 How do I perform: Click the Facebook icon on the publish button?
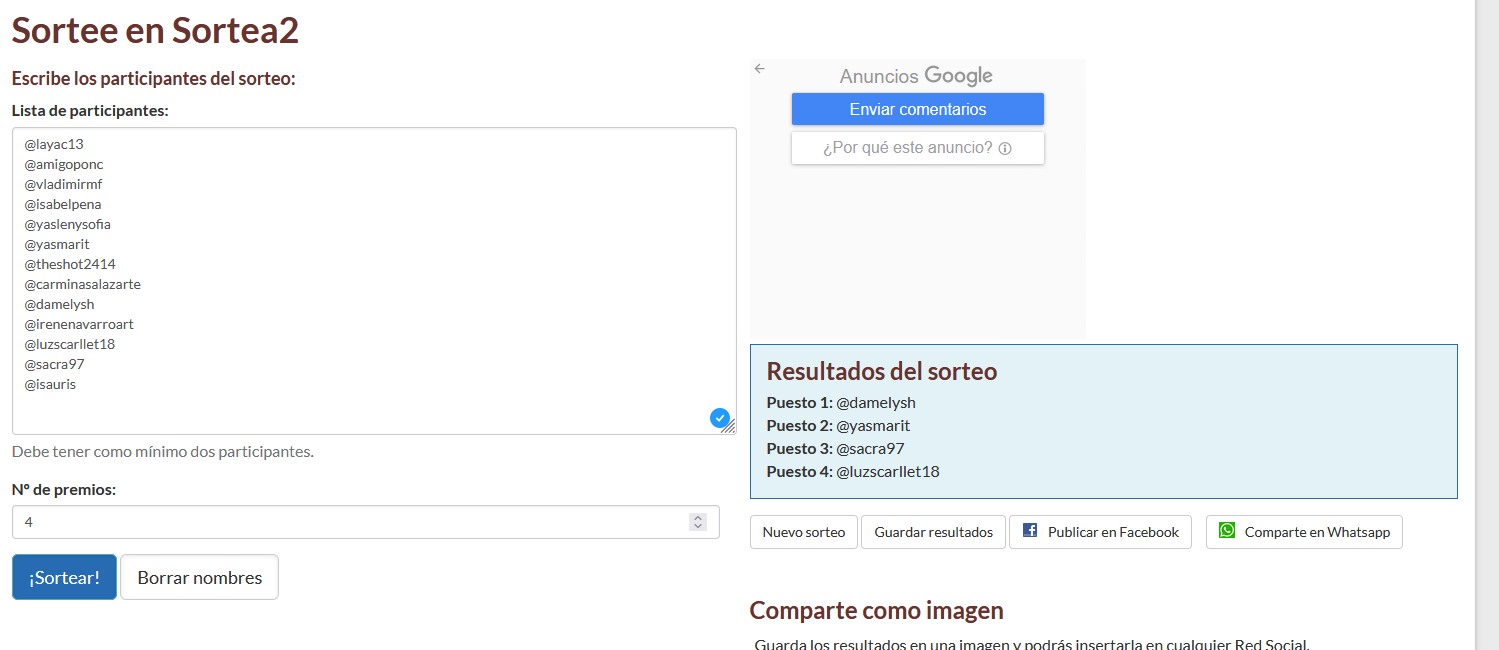(1030, 531)
